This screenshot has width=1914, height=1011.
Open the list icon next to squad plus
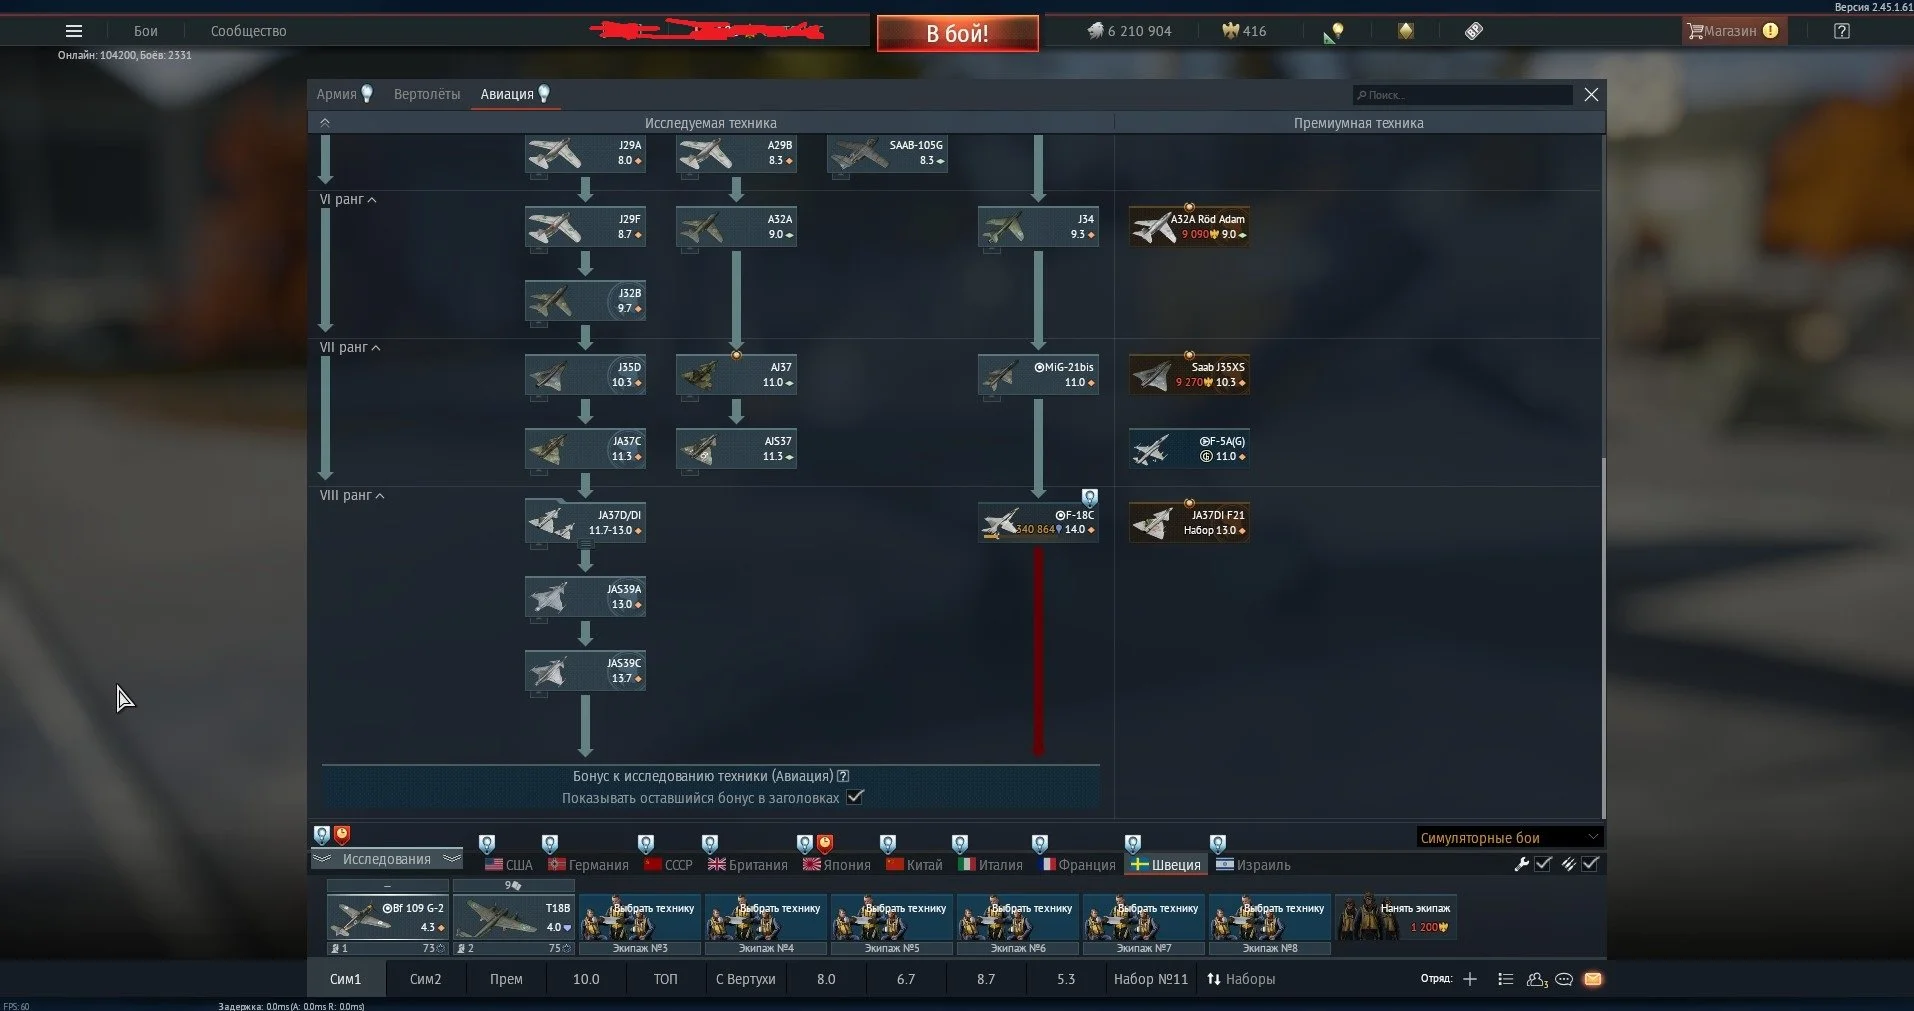coord(1505,979)
